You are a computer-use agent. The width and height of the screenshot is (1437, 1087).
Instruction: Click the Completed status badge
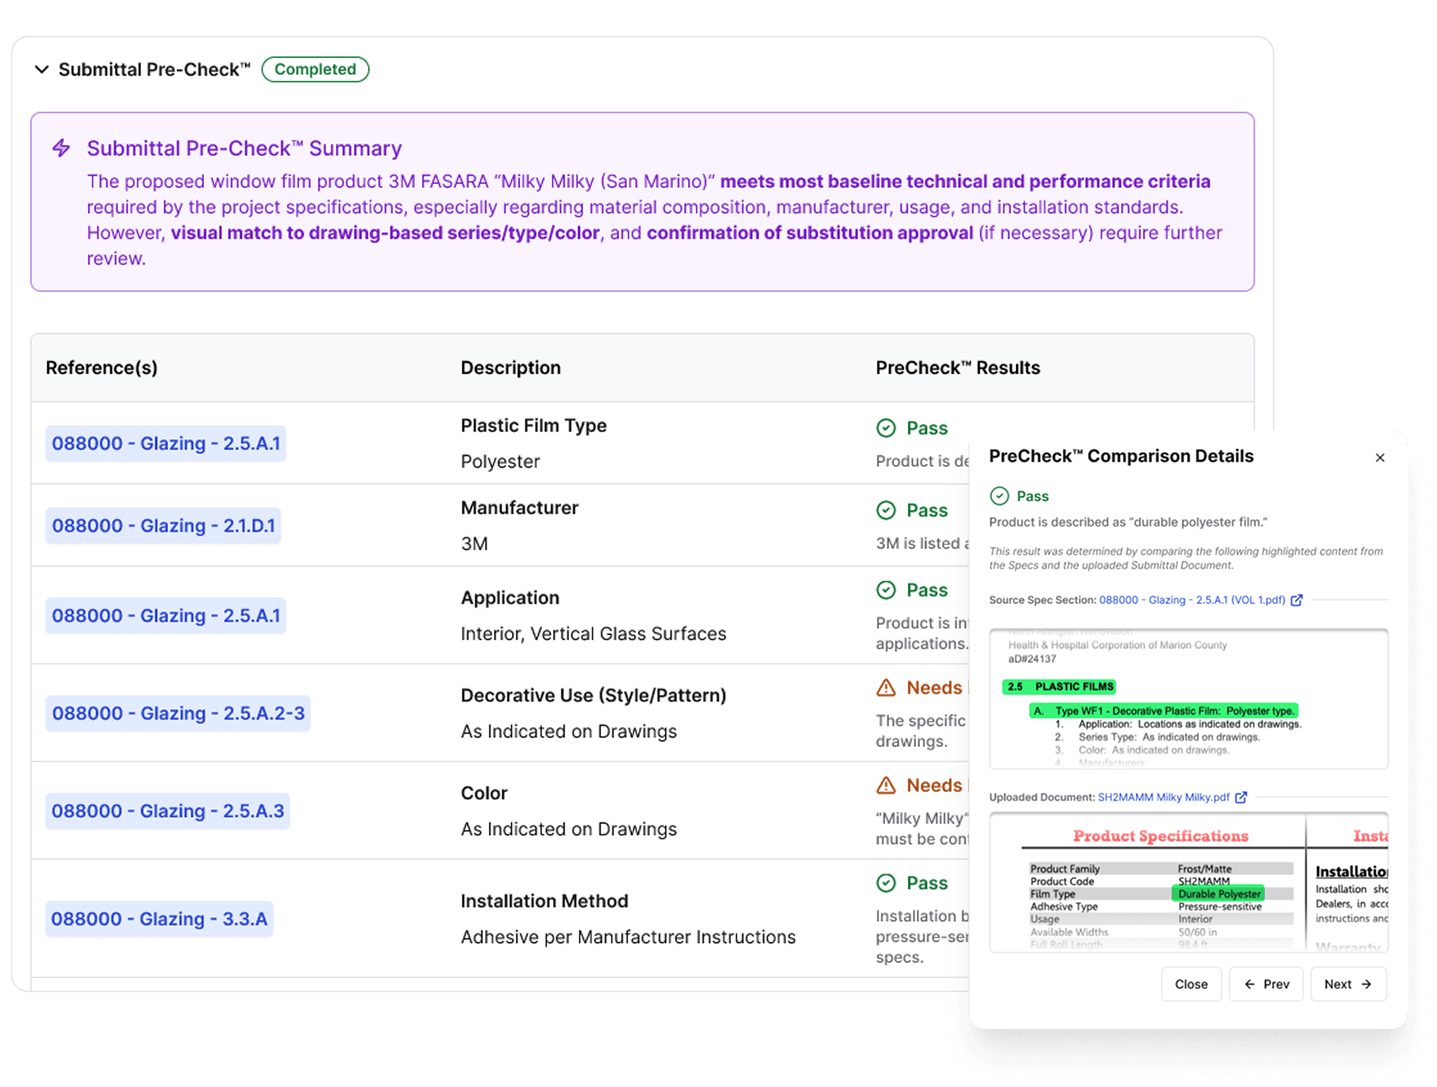315,69
